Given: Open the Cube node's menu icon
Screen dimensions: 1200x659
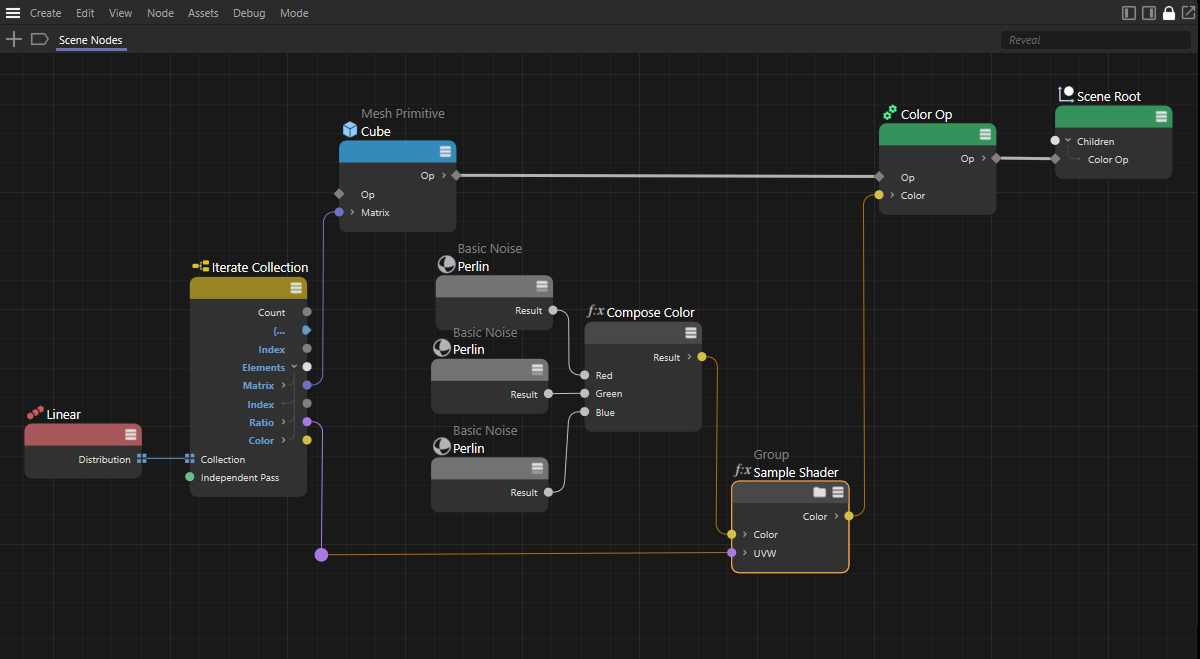Looking at the screenshot, I should click(445, 152).
